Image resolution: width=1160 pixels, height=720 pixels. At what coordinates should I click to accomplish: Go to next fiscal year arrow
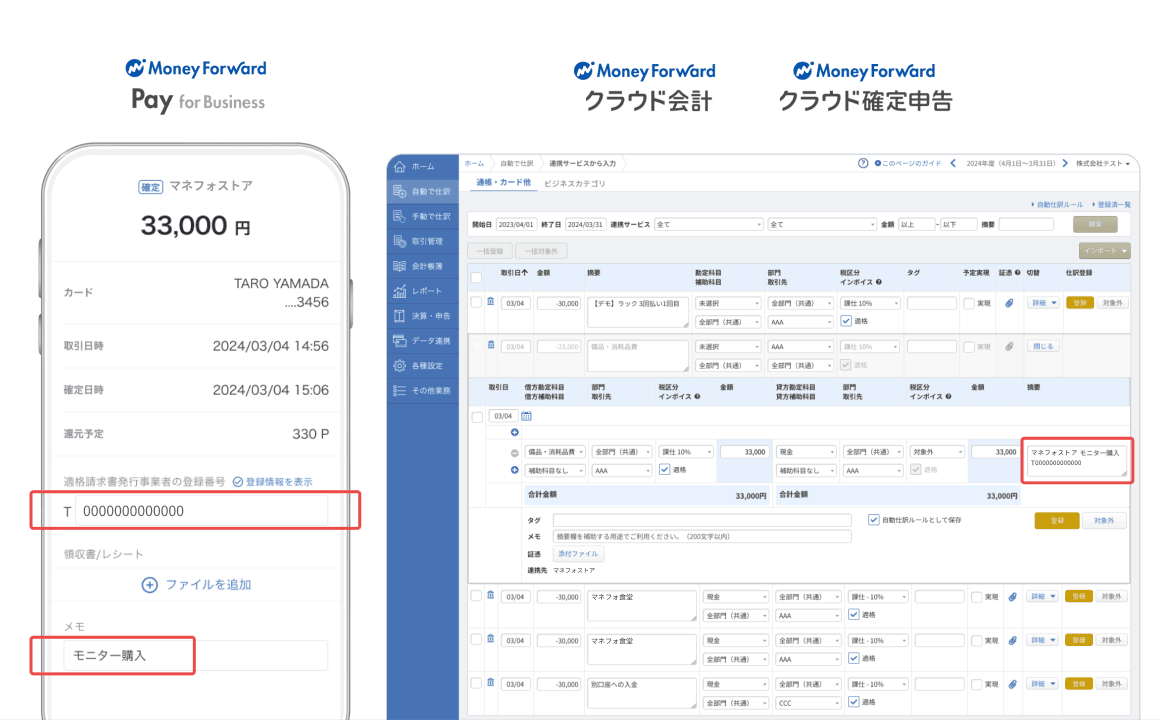coord(1065,164)
